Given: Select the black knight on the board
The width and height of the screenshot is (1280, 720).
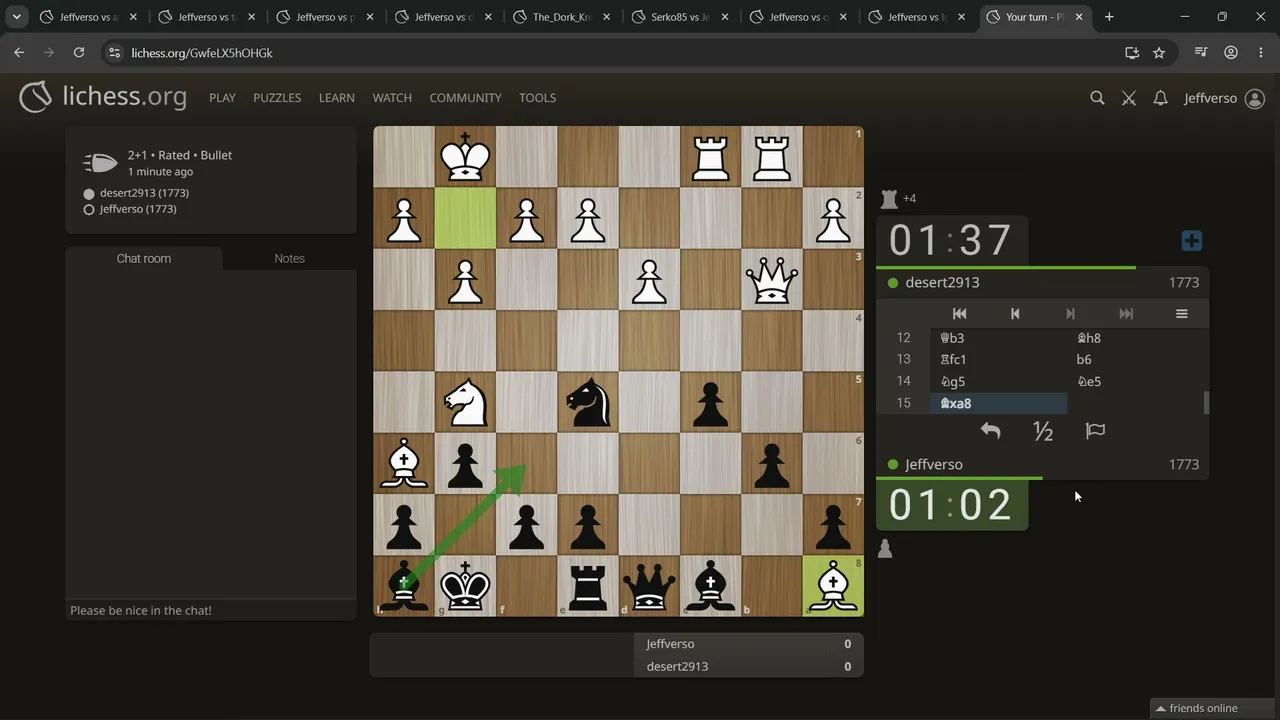Looking at the screenshot, I should tap(588, 402).
